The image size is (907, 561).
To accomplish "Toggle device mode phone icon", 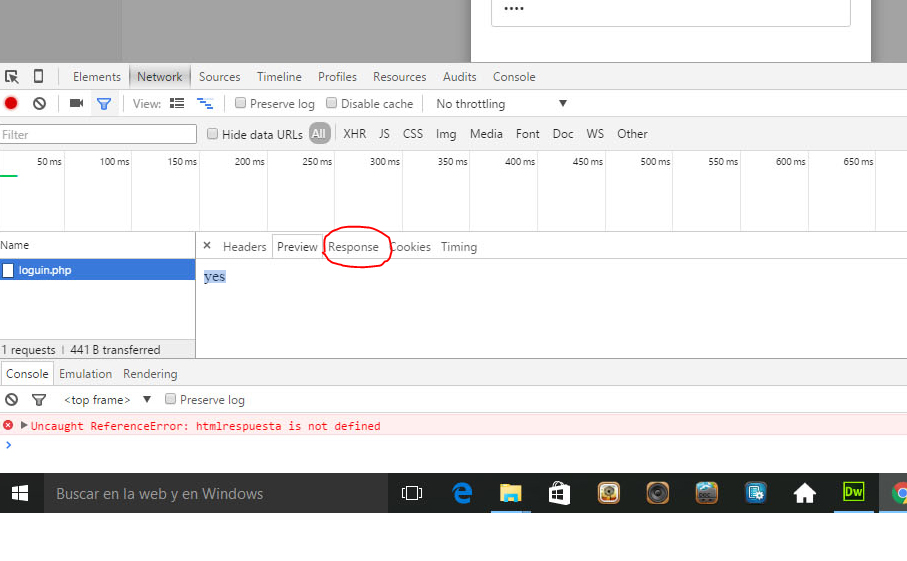I will (x=38, y=77).
